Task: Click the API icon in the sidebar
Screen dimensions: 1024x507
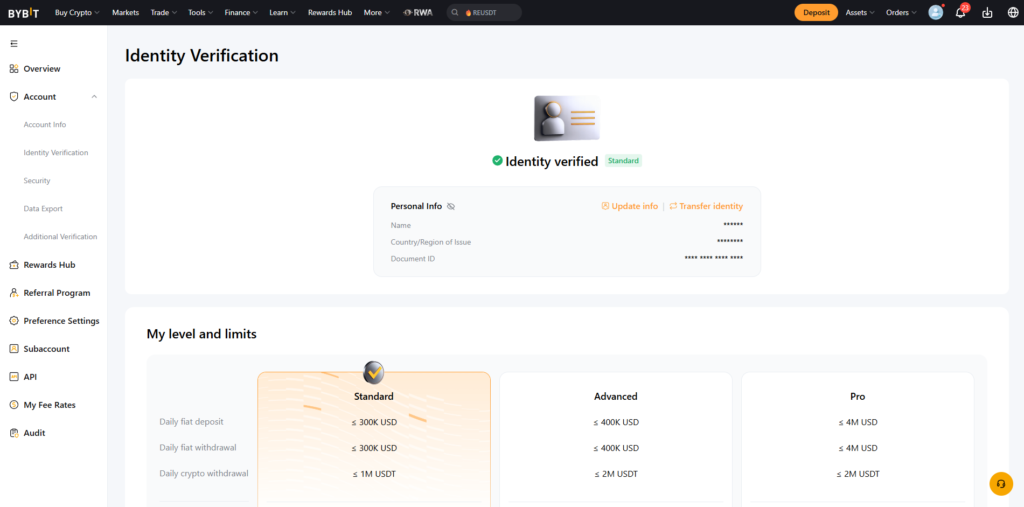Action: pos(14,377)
